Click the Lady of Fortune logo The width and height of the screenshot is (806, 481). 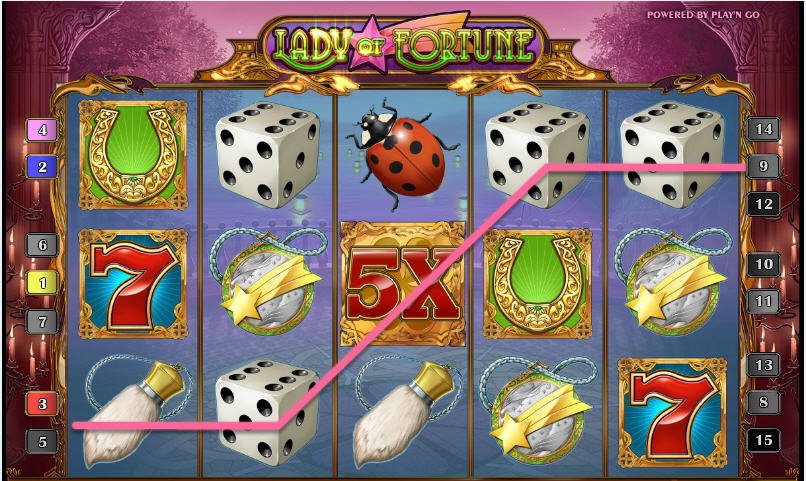click(x=404, y=45)
